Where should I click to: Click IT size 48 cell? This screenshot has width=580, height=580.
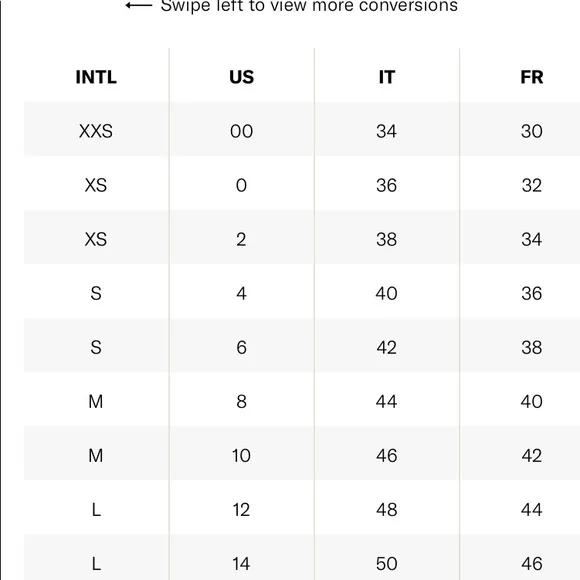[x=387, y=510]
